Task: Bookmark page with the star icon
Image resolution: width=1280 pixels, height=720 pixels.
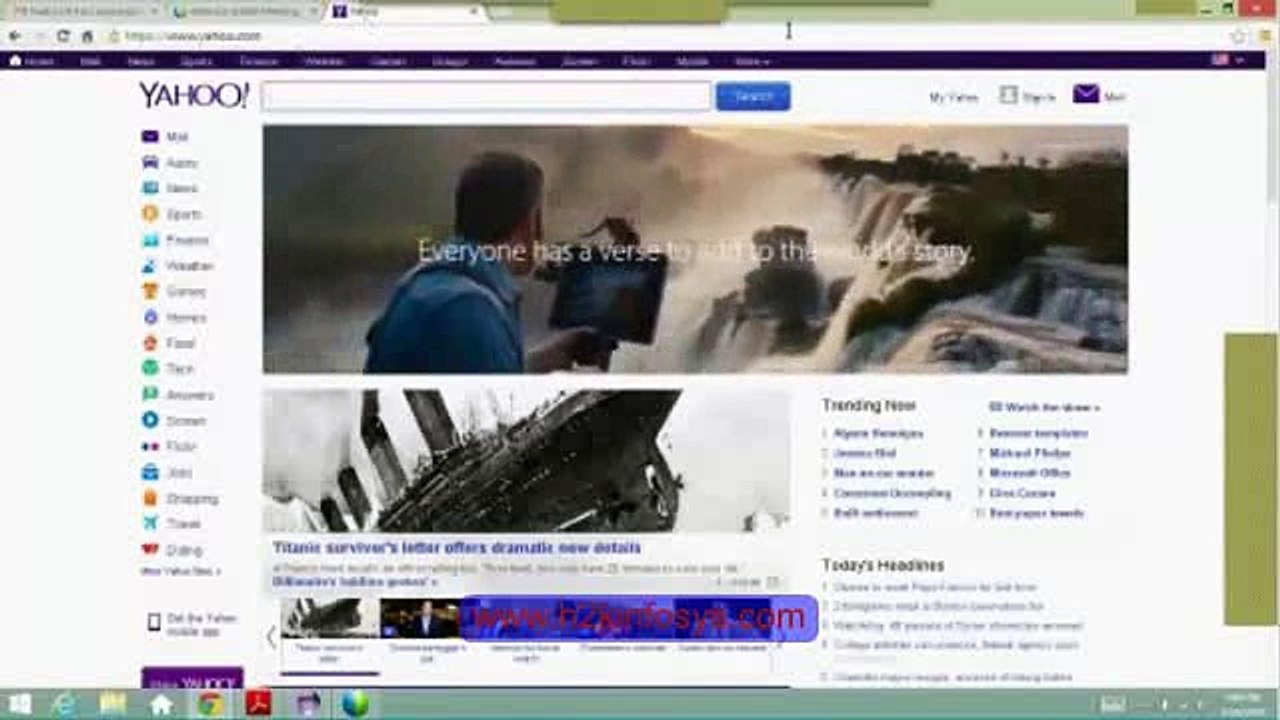Action: click(x=1238, y=36)
